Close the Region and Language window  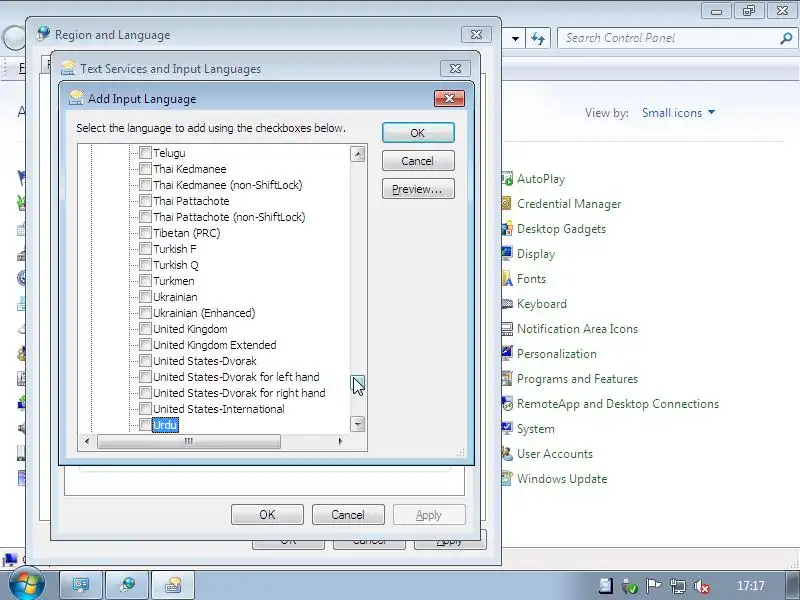[476, 34]
